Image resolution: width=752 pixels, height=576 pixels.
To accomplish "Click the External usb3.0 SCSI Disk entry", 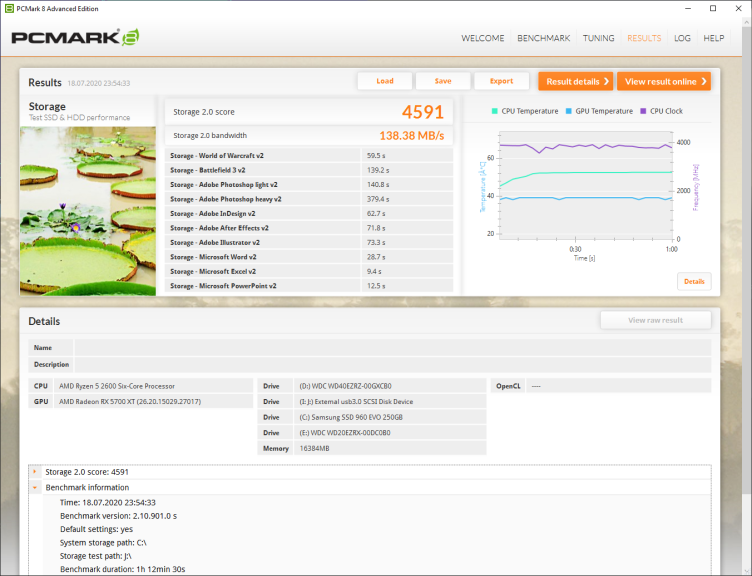I will coord(390,401).
